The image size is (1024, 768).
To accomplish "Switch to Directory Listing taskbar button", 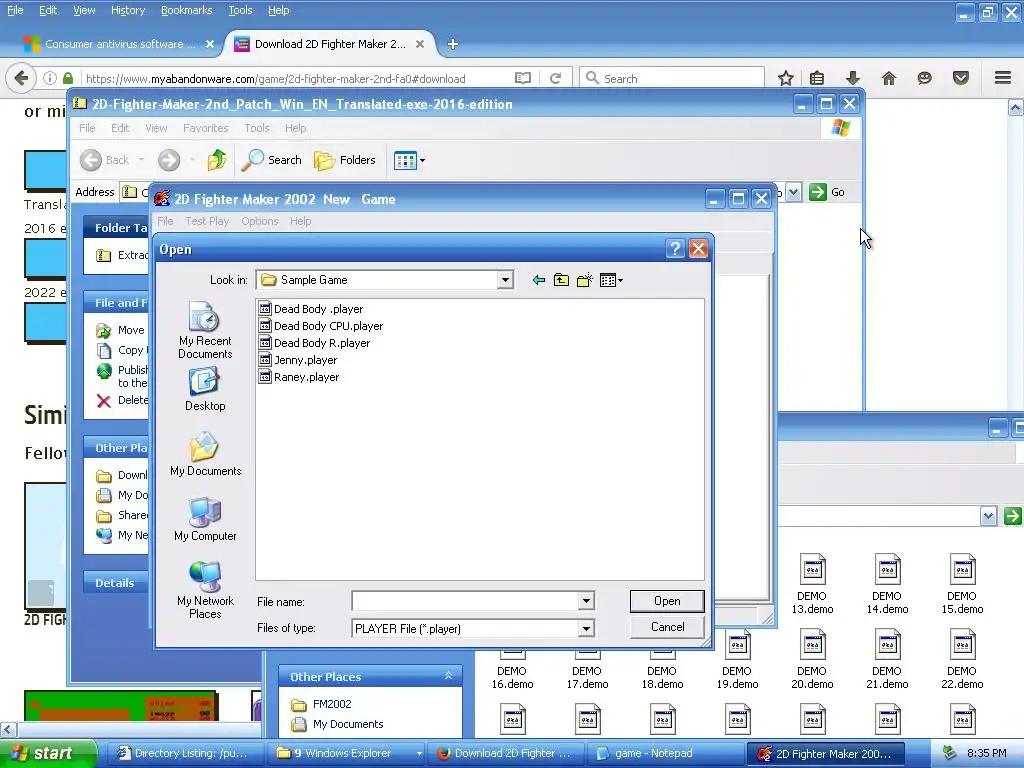I will 186,754.
